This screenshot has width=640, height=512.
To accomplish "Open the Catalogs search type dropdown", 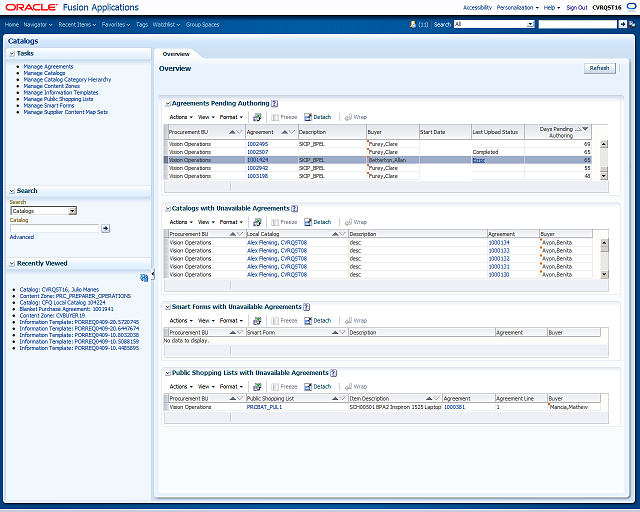I will tap(72, 211).
